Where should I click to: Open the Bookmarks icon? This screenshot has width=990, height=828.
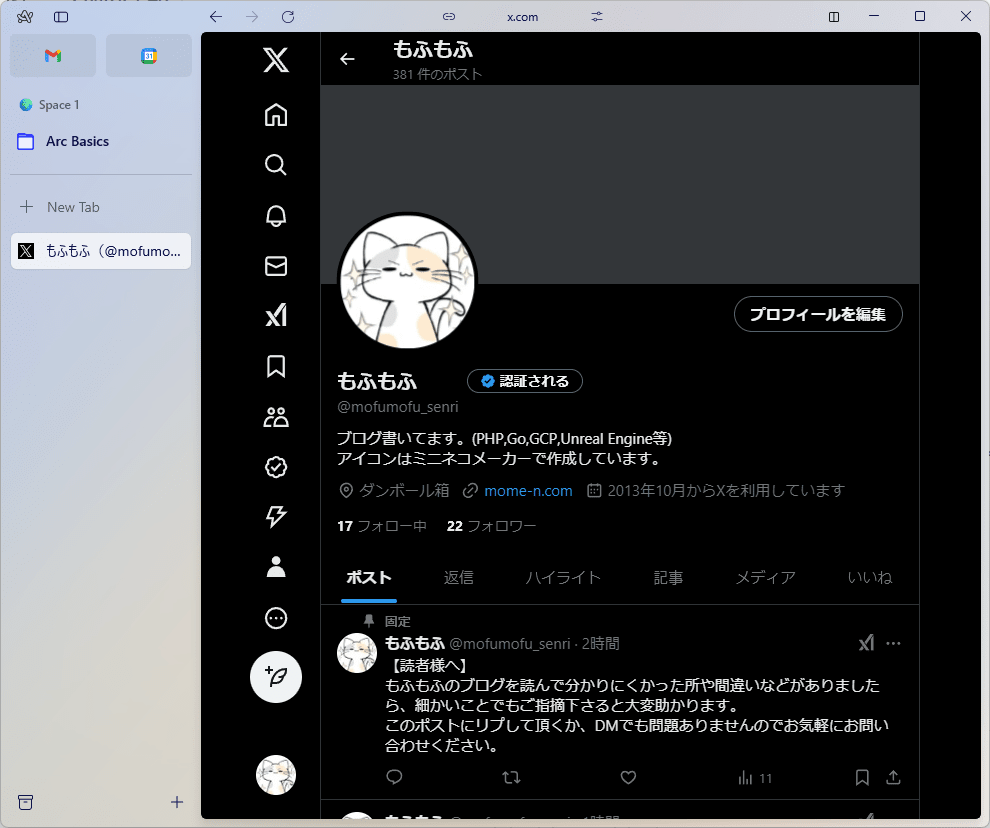coord(275,367)
